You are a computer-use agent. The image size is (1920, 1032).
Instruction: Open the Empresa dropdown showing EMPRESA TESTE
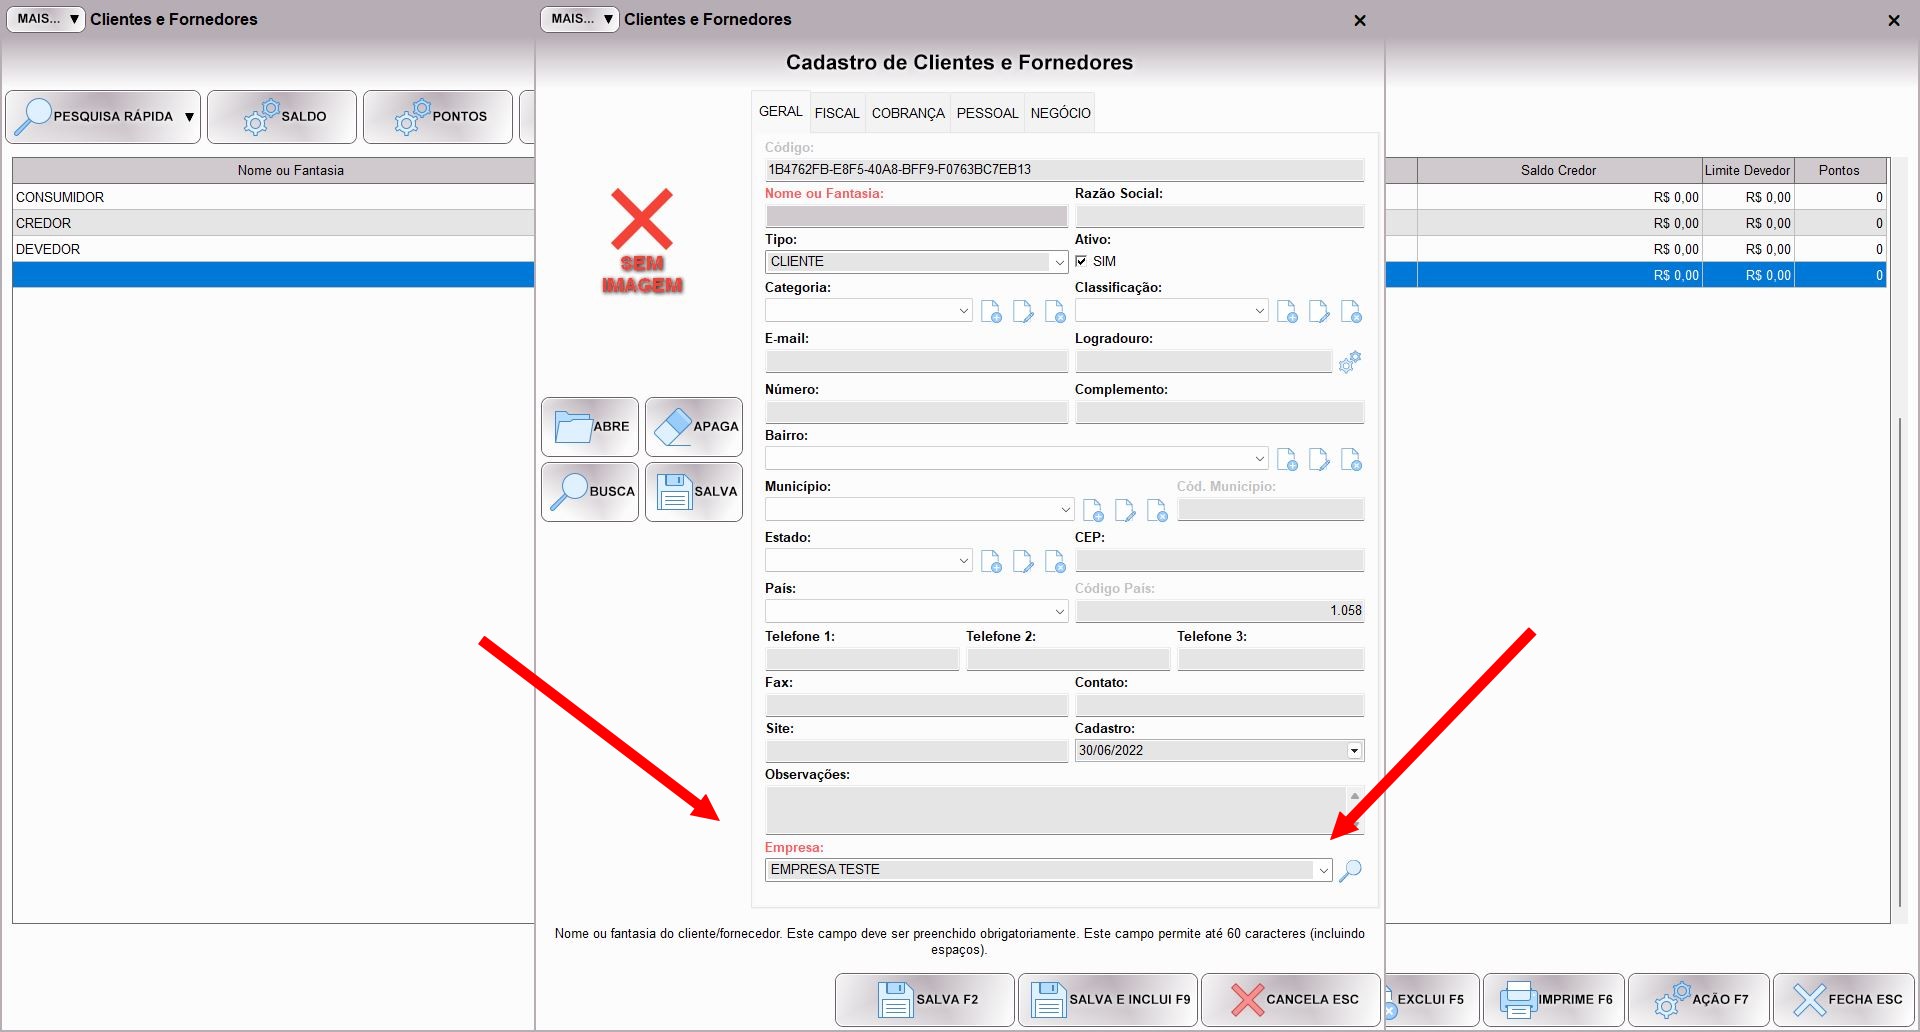(x=1322, y=870)
